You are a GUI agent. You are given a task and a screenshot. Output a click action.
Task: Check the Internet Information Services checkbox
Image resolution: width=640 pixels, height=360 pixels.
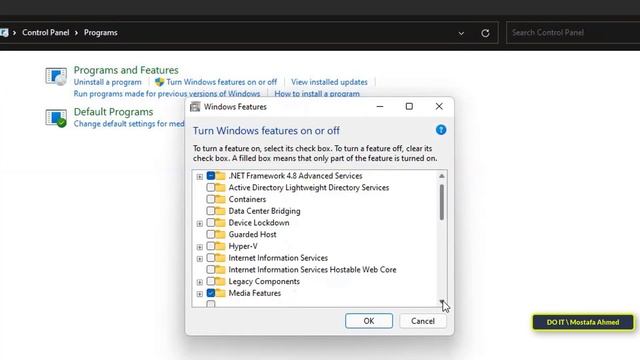pyautogui.click(x=211, y=258)
